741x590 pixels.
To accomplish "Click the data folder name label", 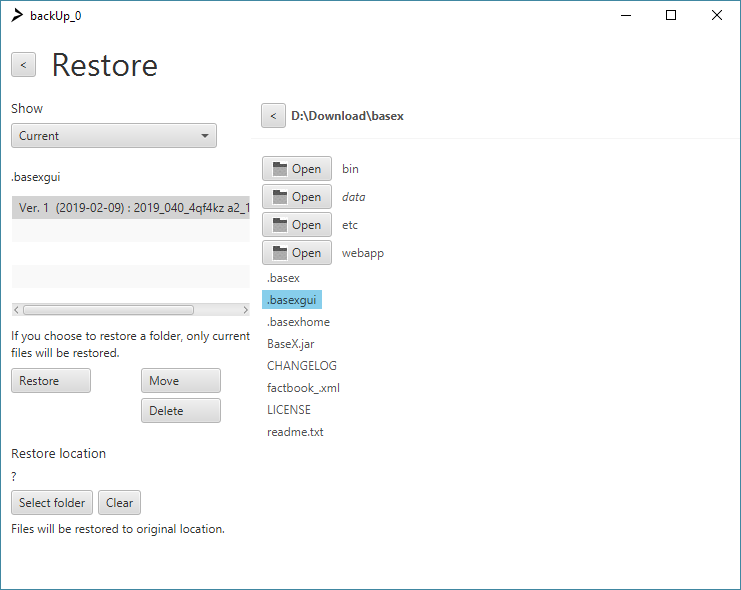I will [x=353, y=197].
